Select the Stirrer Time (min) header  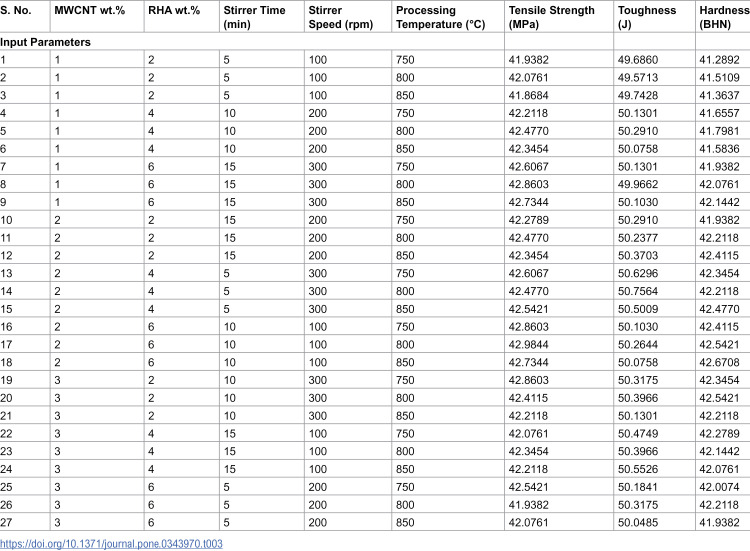(x=254, y=17)
